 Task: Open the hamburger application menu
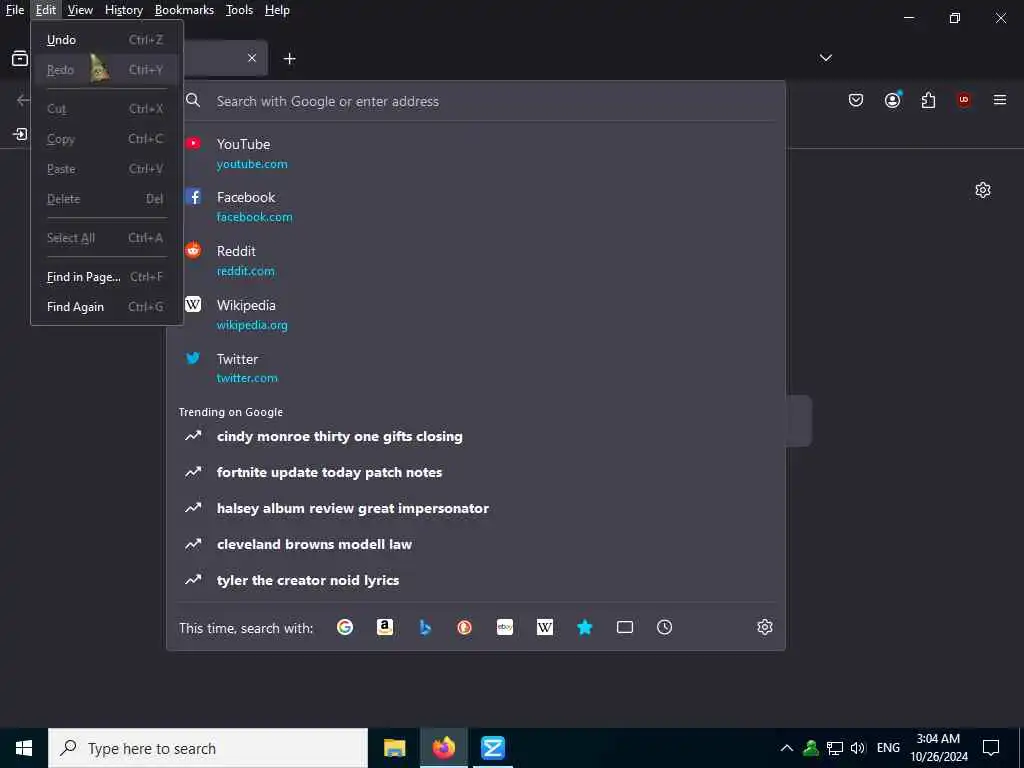coord(999,100)
